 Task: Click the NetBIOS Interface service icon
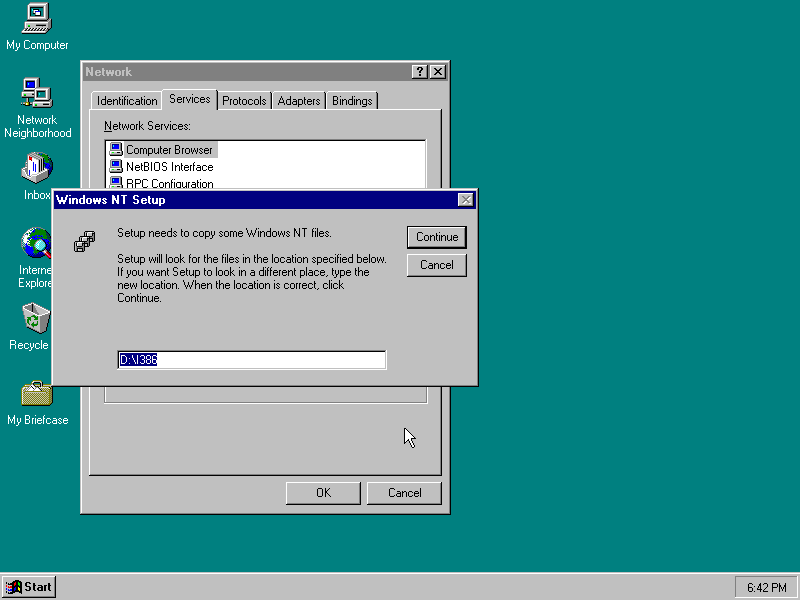click(x=116, y=166)
